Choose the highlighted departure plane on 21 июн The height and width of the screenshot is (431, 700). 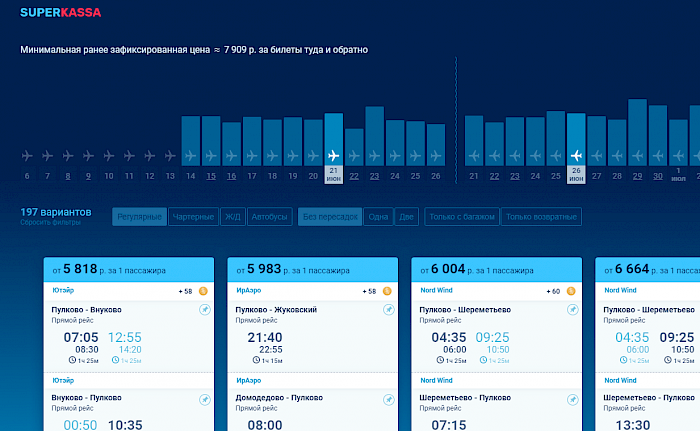333,156
